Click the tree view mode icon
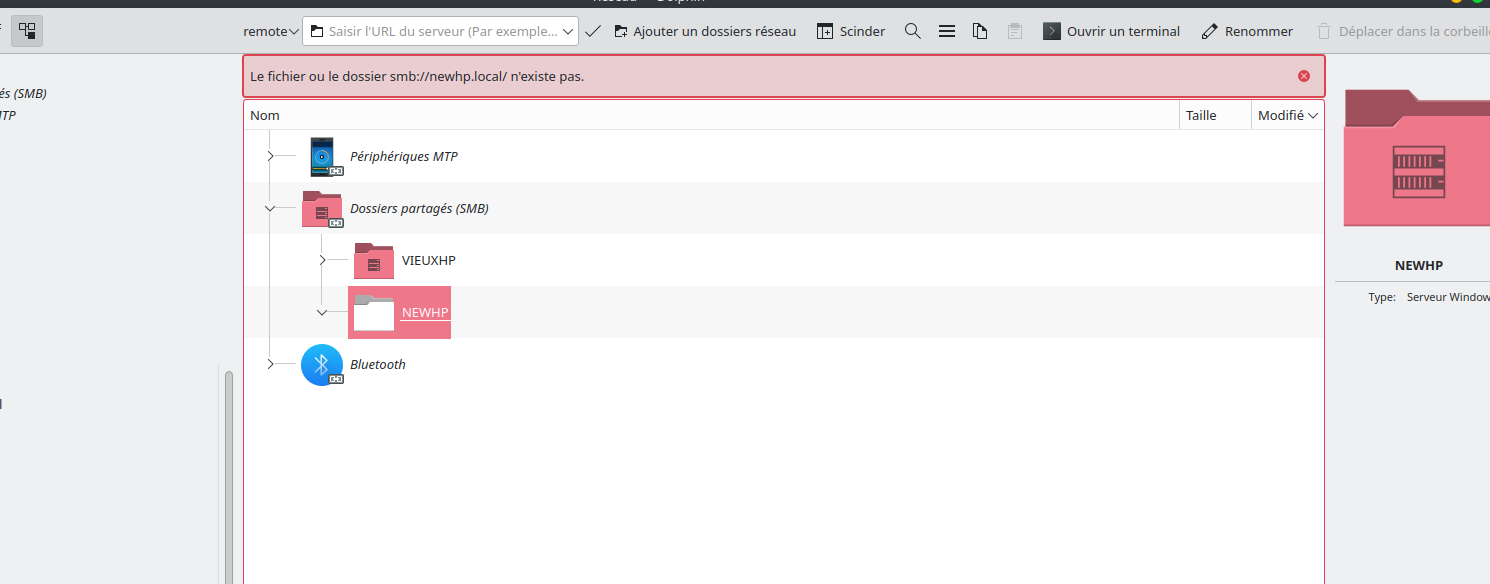This screenshot has height=584, width=1490. click(27, 31)
